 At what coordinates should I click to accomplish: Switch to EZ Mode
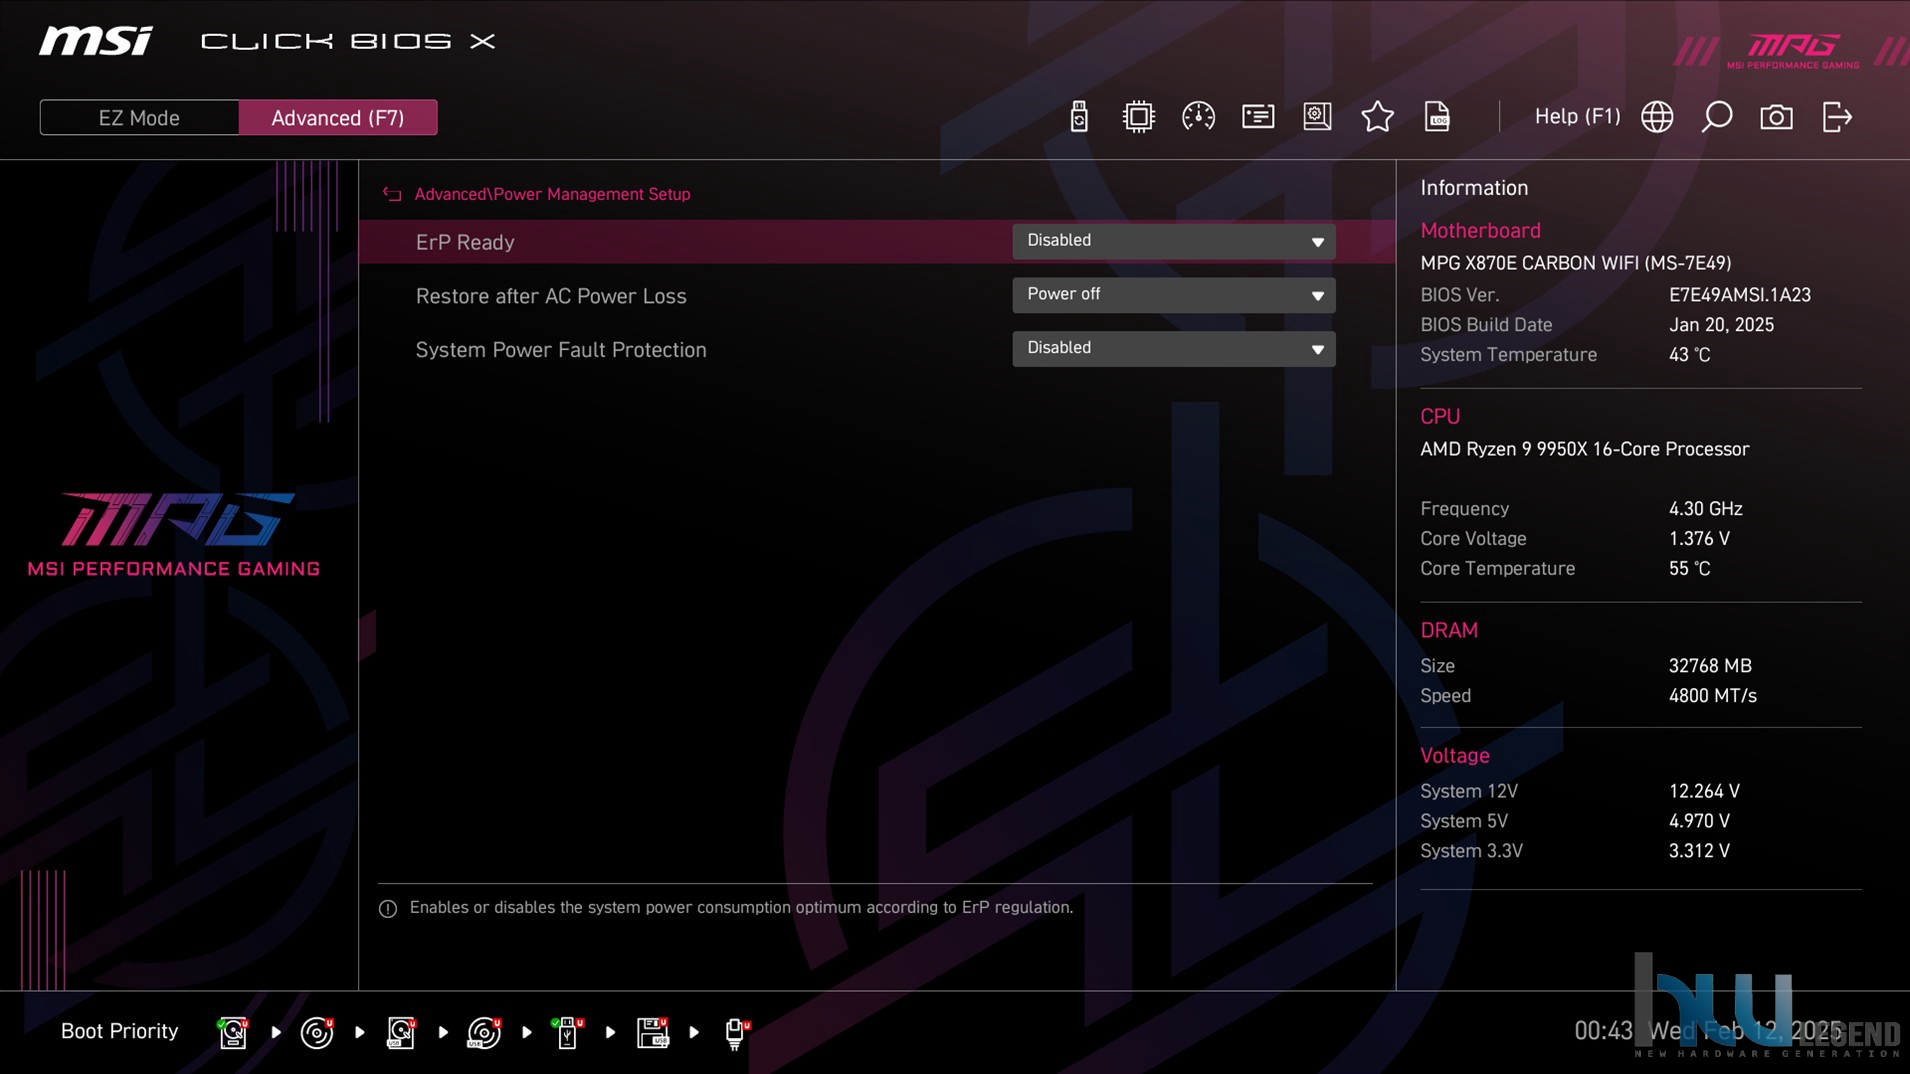pyautogui.click(x=139, y=118)
